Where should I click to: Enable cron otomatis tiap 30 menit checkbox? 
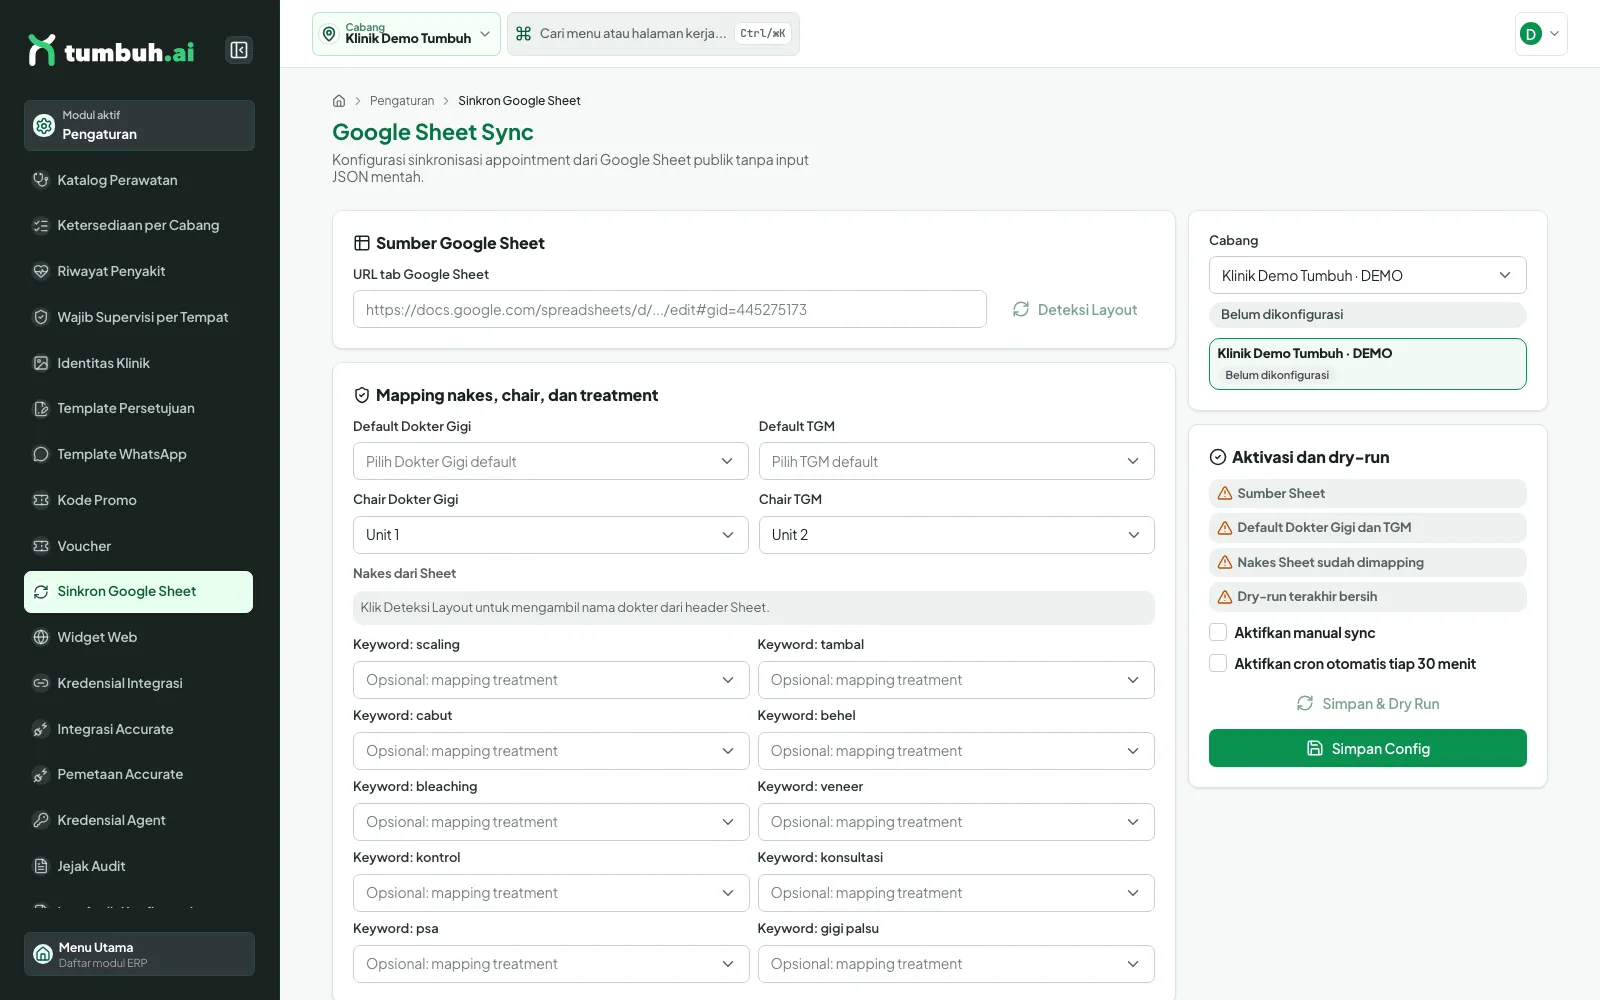click(x=1218, y=663)
